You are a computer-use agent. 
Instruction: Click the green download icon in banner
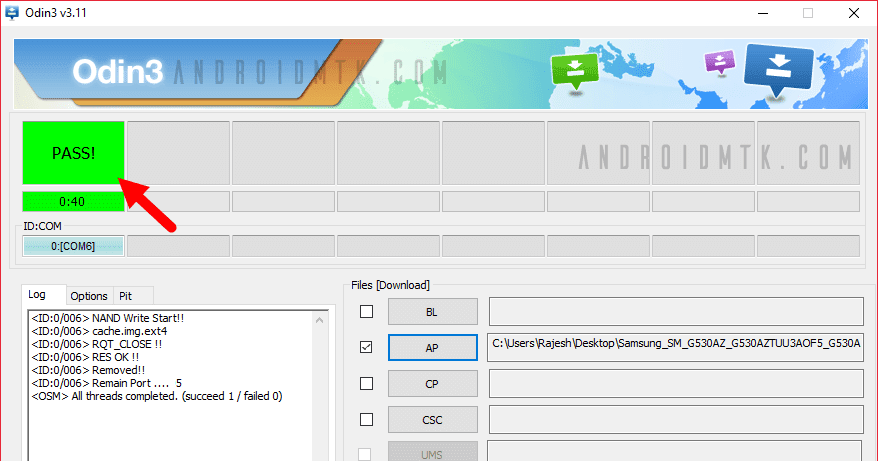click(x=575, y=71)
